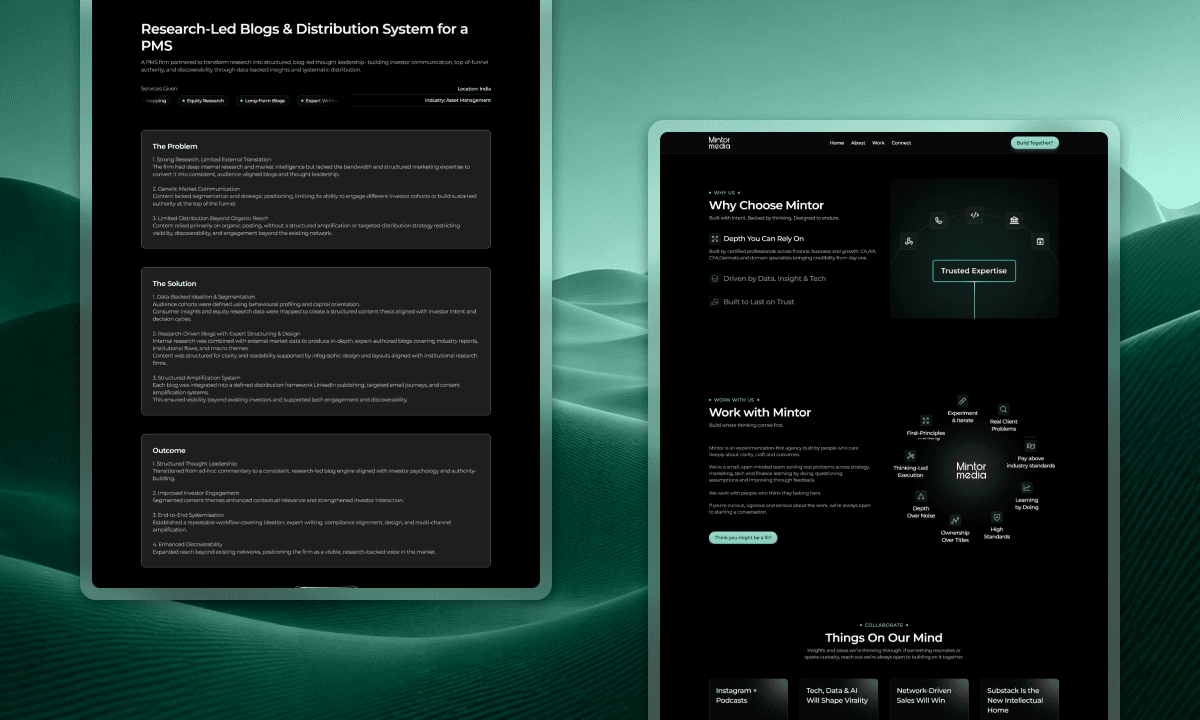1200x720 pixels.
Task: Open Substack Is the New Intellectual Home card
Action: pyautogui.click(x=1019, y=699)
